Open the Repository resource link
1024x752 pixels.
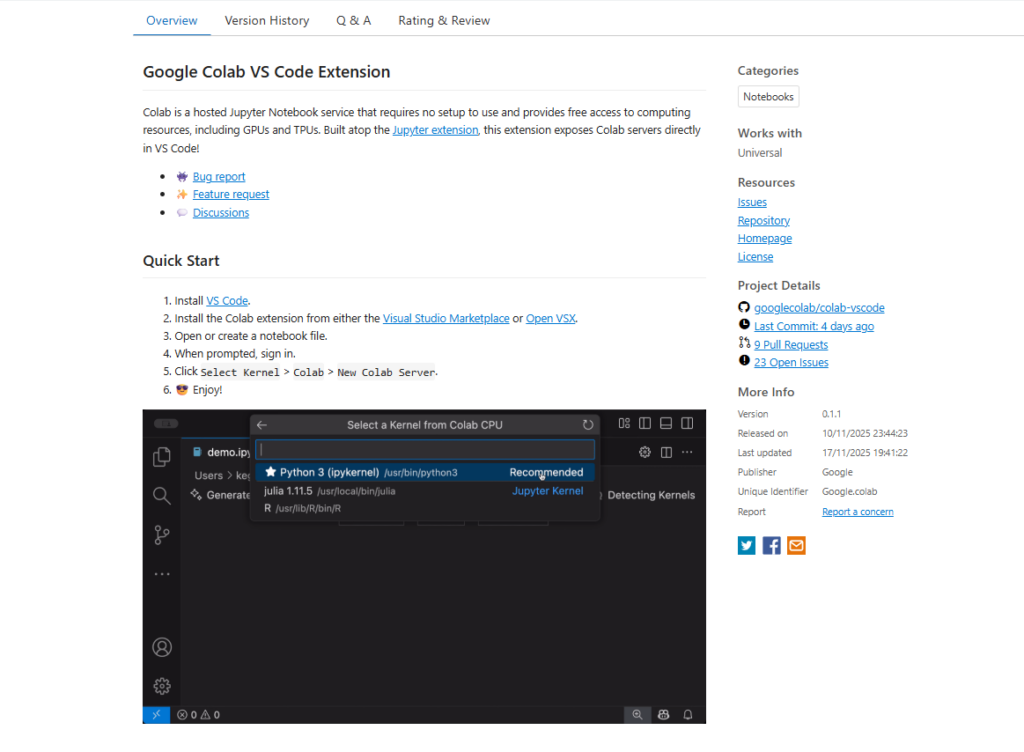coord(763,221)
